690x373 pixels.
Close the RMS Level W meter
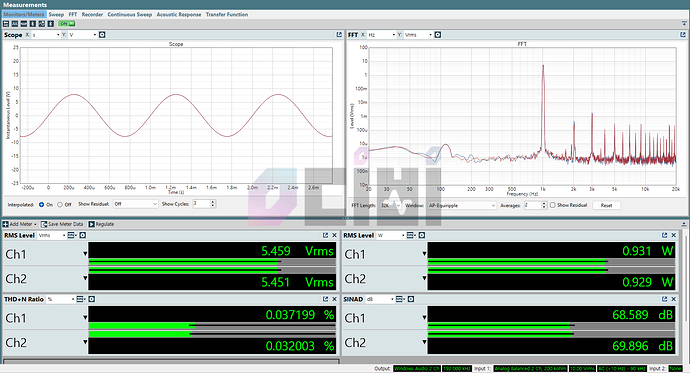[x=673, y=235]
